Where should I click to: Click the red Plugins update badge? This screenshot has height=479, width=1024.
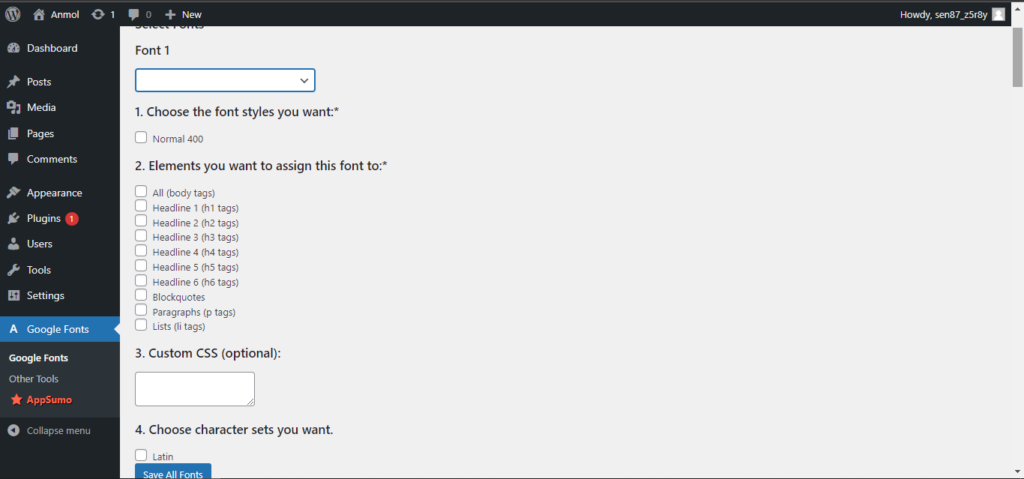(72, 218)
